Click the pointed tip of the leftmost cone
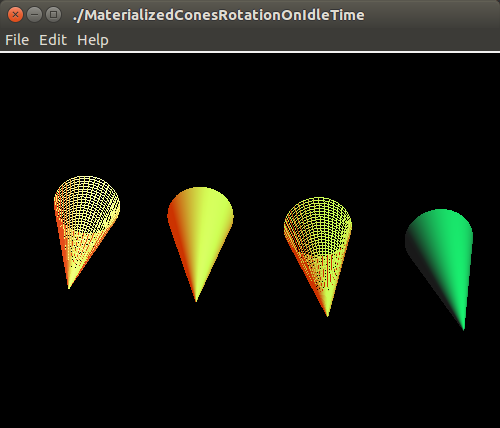The height and width of the screenshot is (428, 500). (x=69, y=286)
